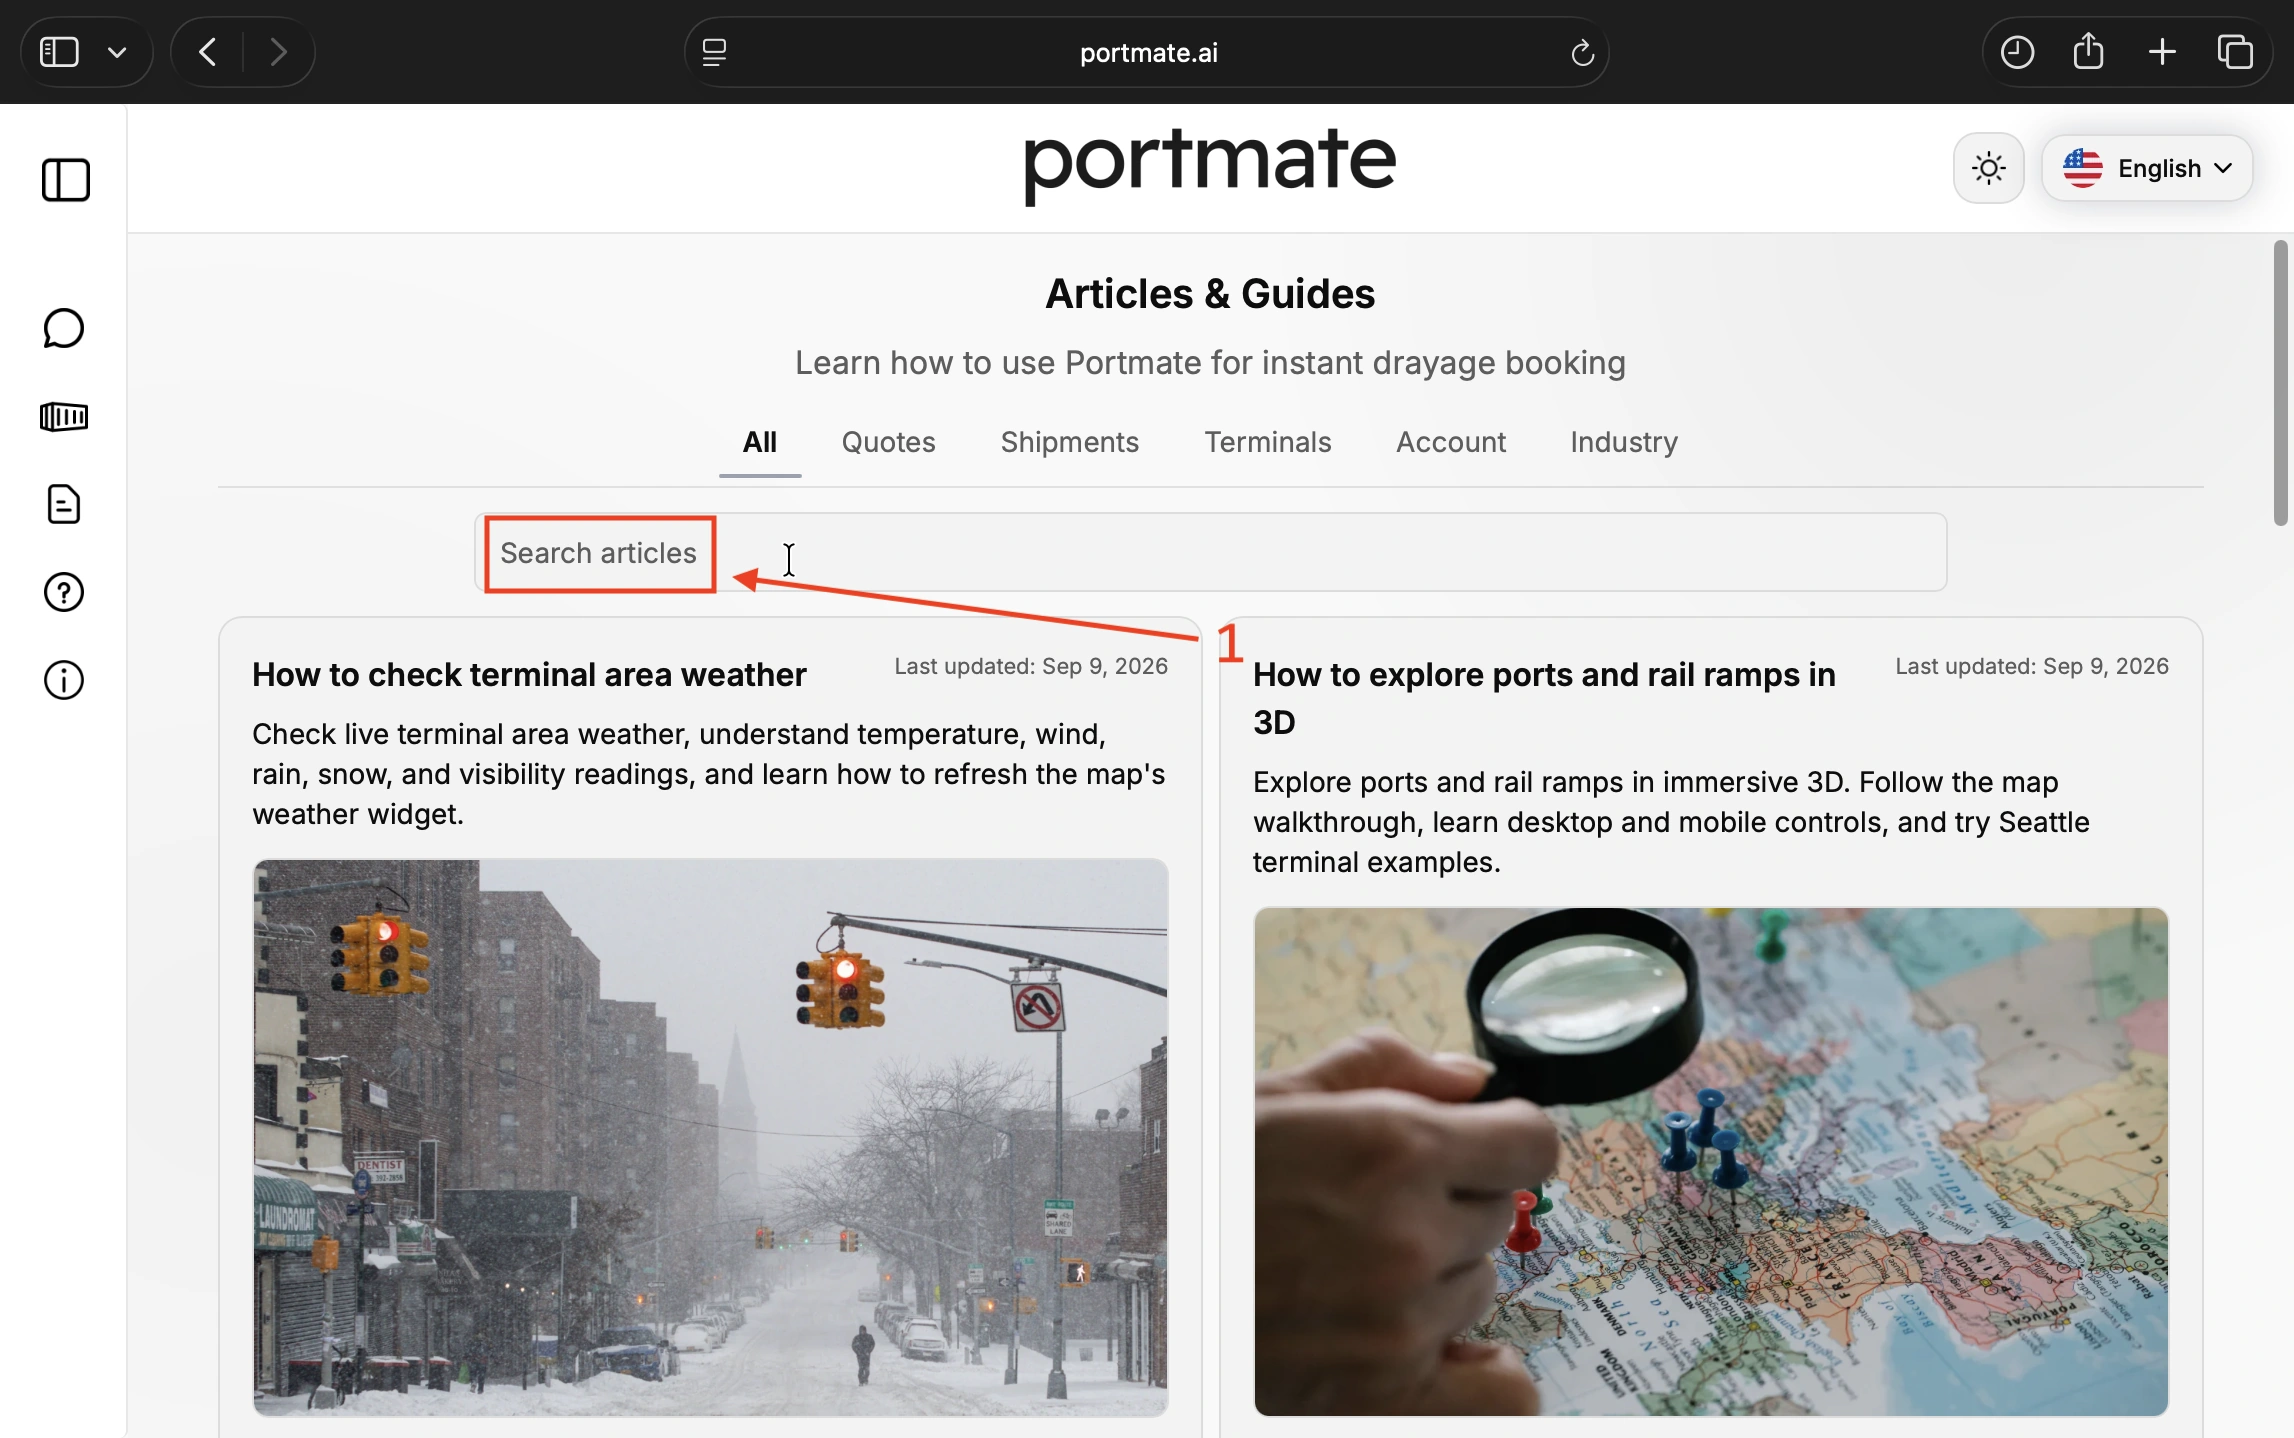Expand the Safari sidebar chevron menu

click(117, 52)
